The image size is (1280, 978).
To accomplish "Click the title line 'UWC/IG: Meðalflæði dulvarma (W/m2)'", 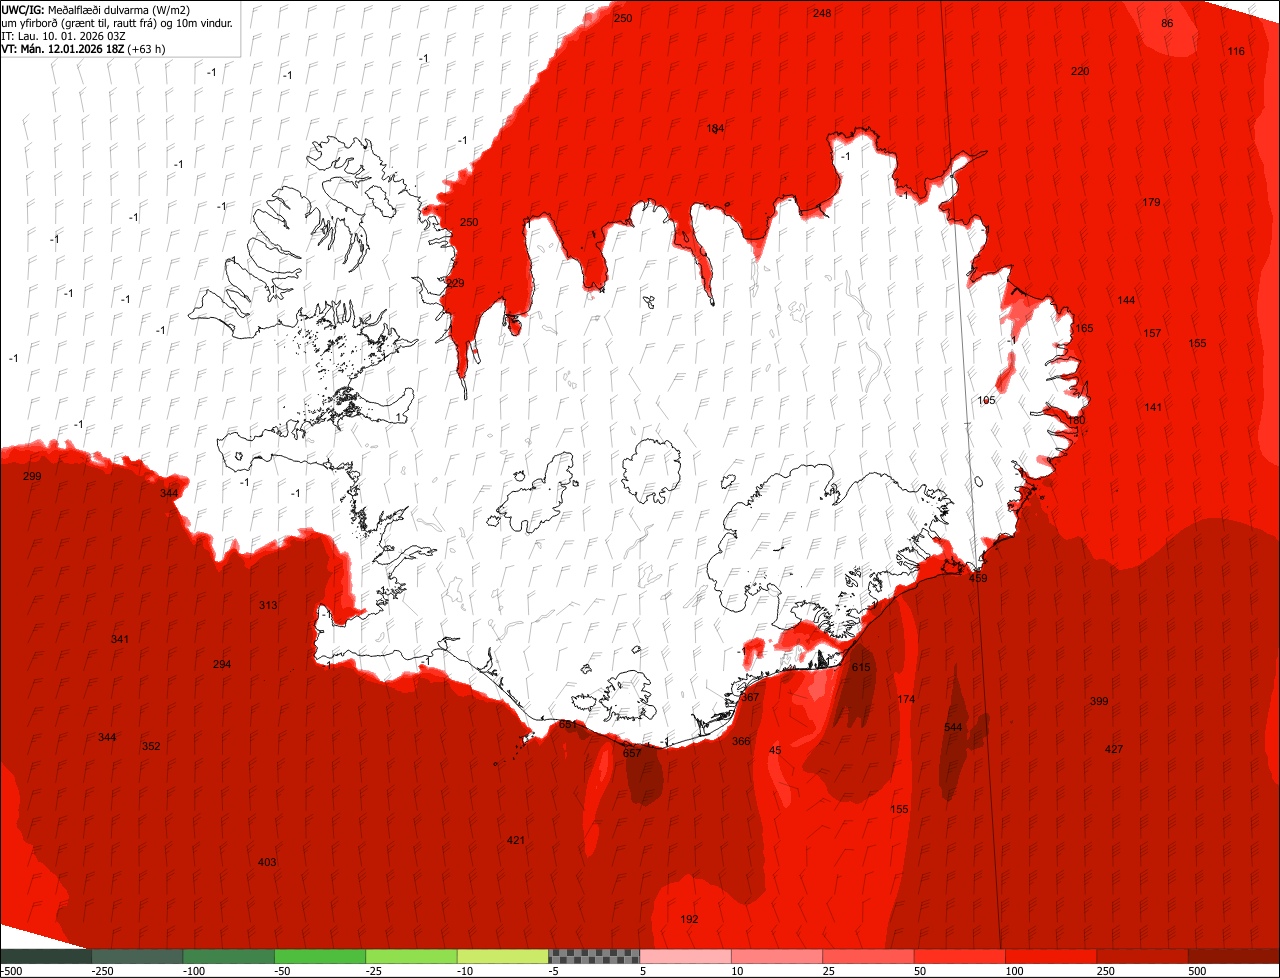I will tap(96, 10).
